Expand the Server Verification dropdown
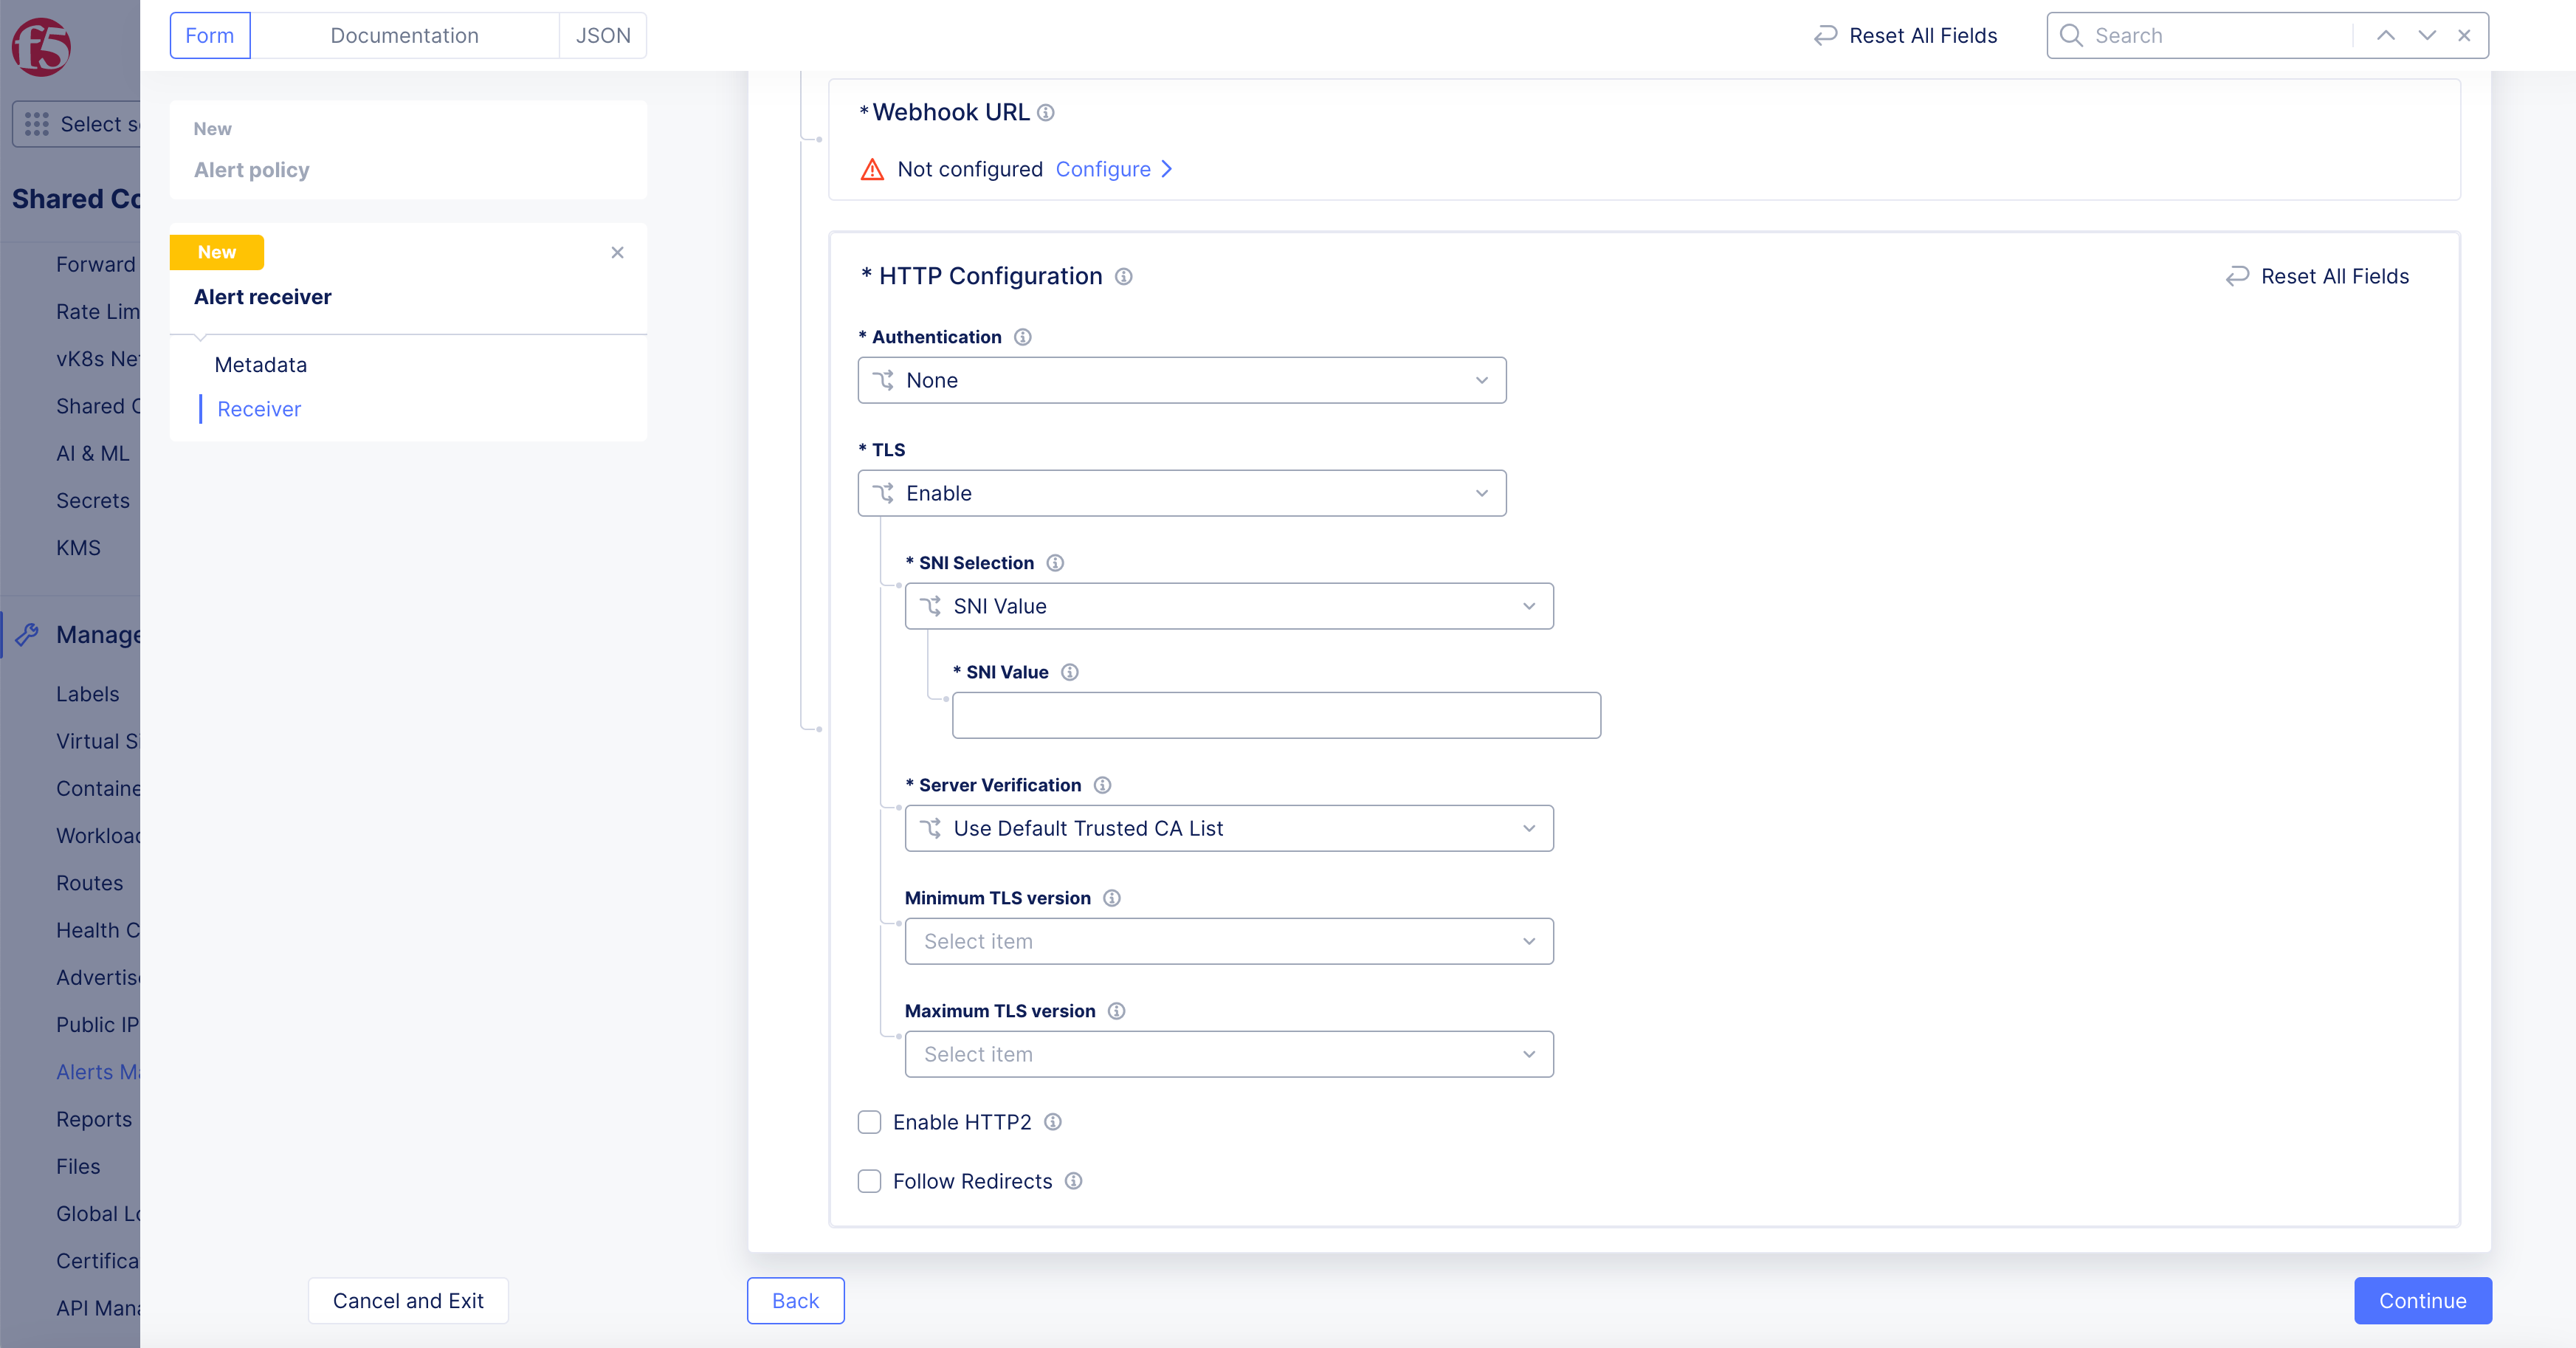 click(x=1228, y=828)
